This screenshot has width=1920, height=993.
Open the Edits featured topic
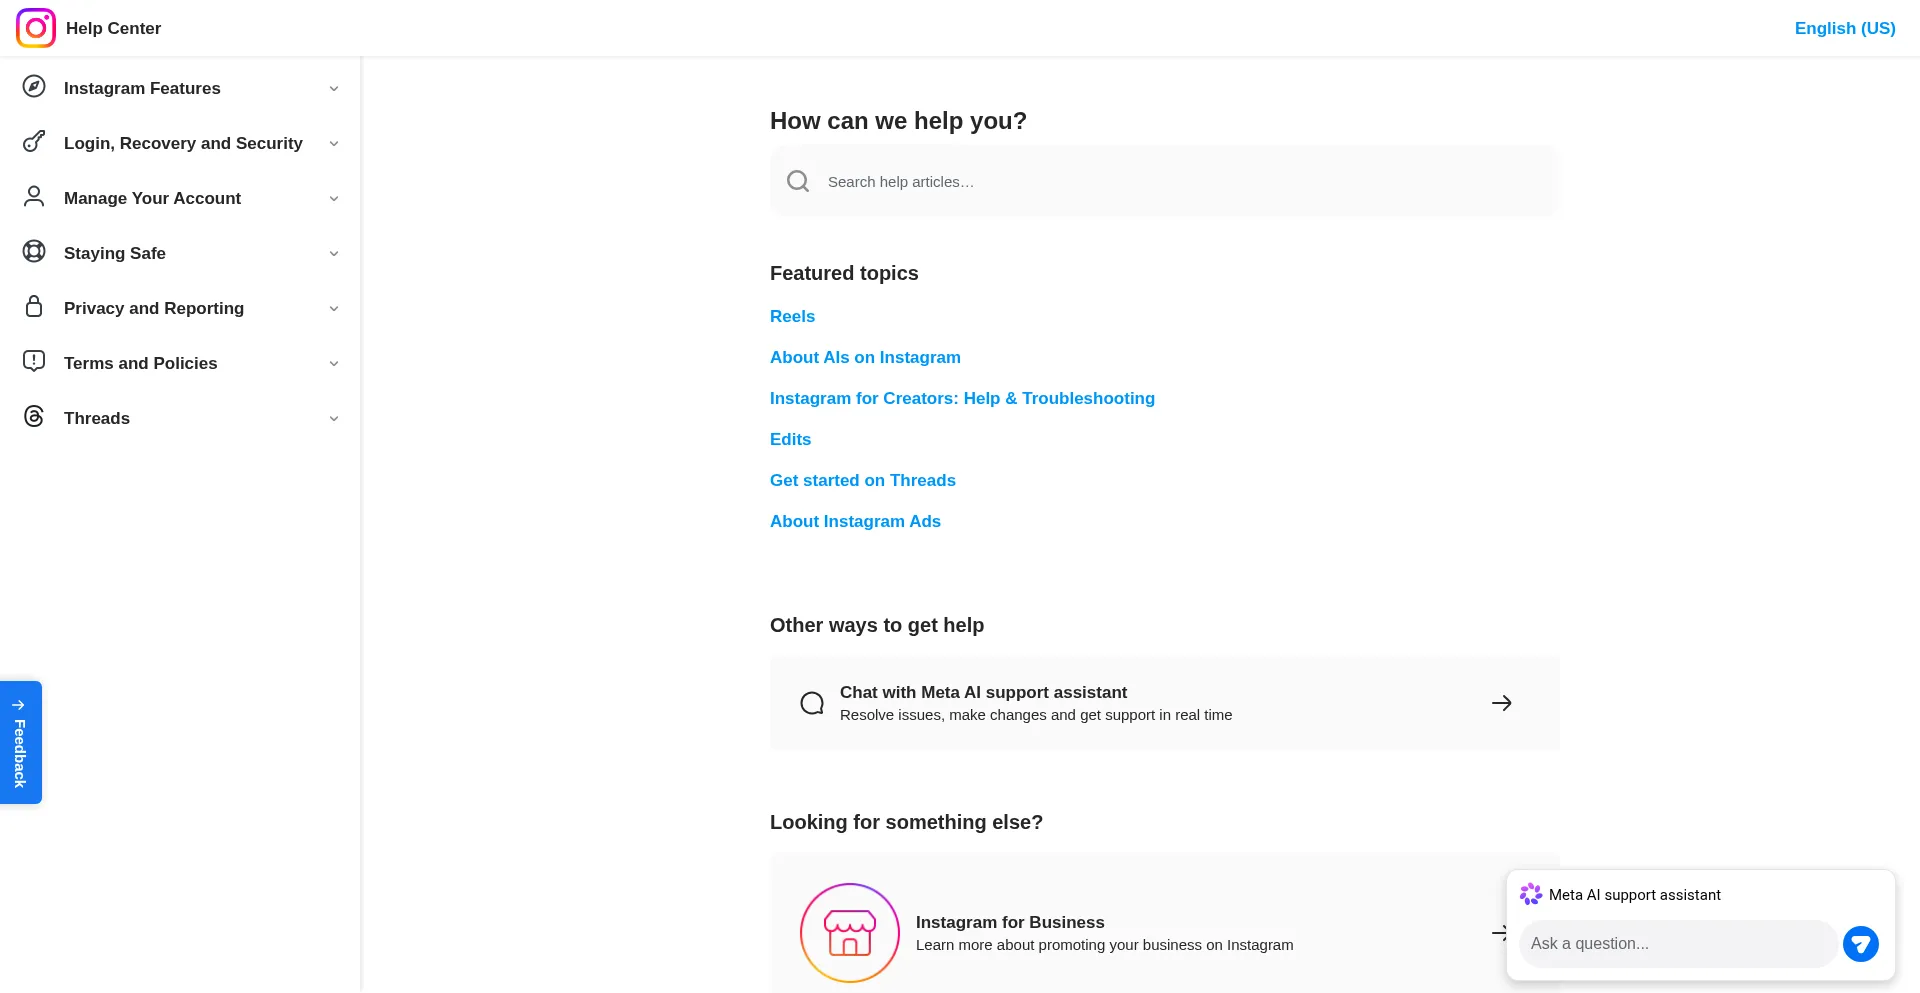(x=790, y=439)
